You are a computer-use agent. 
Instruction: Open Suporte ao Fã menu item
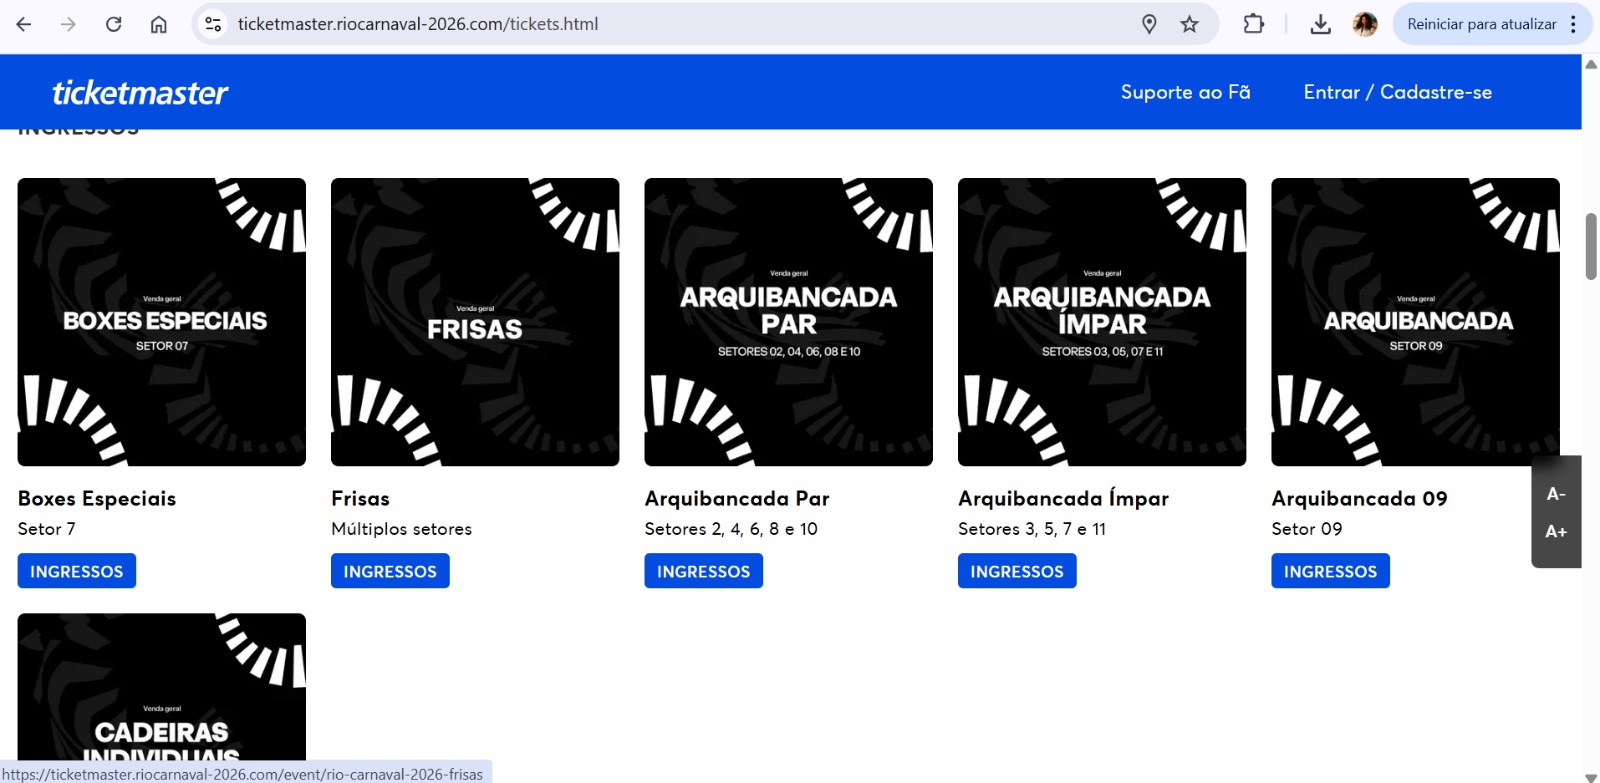tap(1185, 92)
